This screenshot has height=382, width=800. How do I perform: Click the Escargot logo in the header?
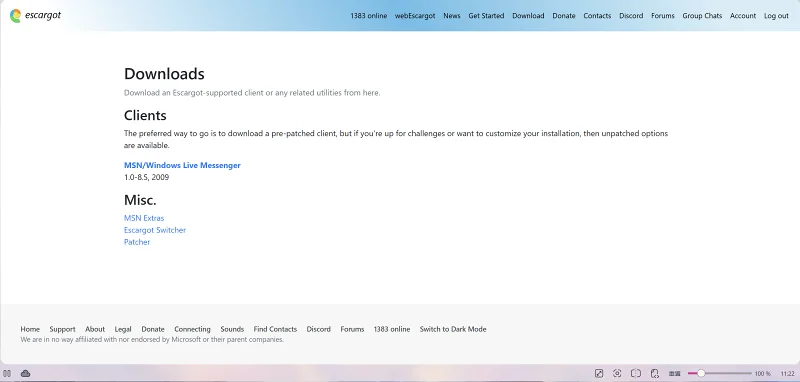click(x=35, y=16)
